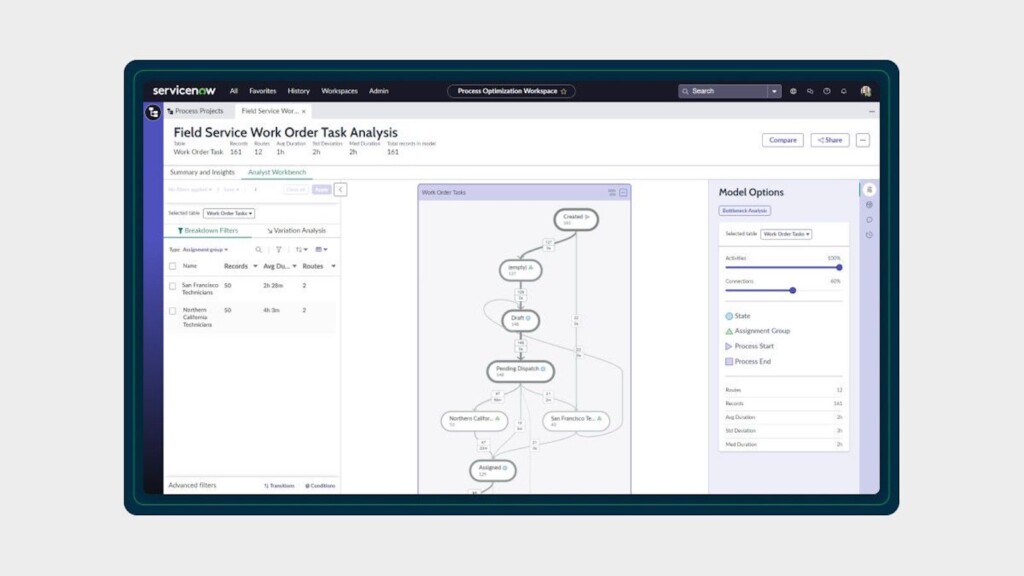This screenshot has height=576, width=1024.
Task: Open the notifications bell icon
Action: pos(844,91)
